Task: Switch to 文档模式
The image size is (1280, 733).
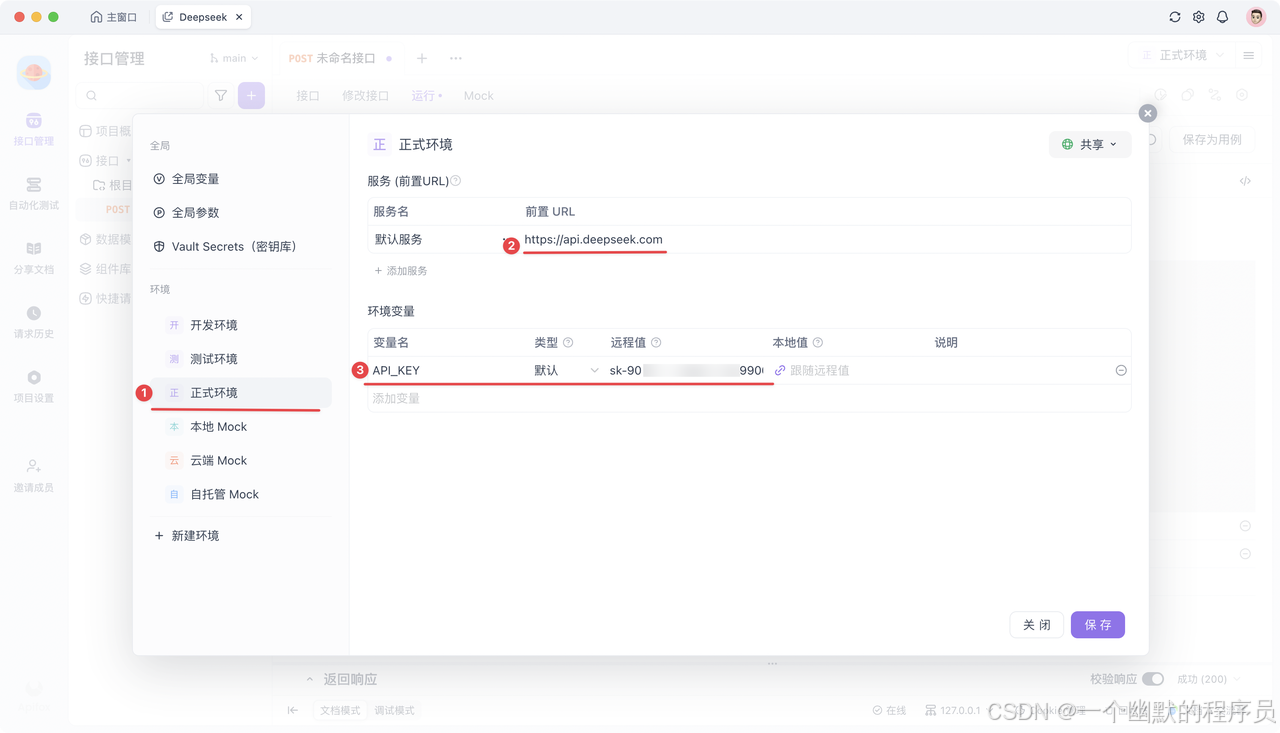Action: coord(340,710)
